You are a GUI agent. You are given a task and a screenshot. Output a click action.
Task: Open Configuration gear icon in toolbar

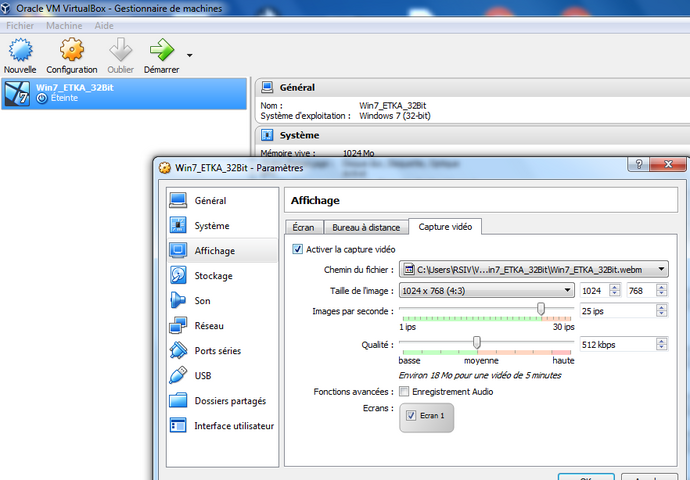pyautogui.click(x=72, y=49)
